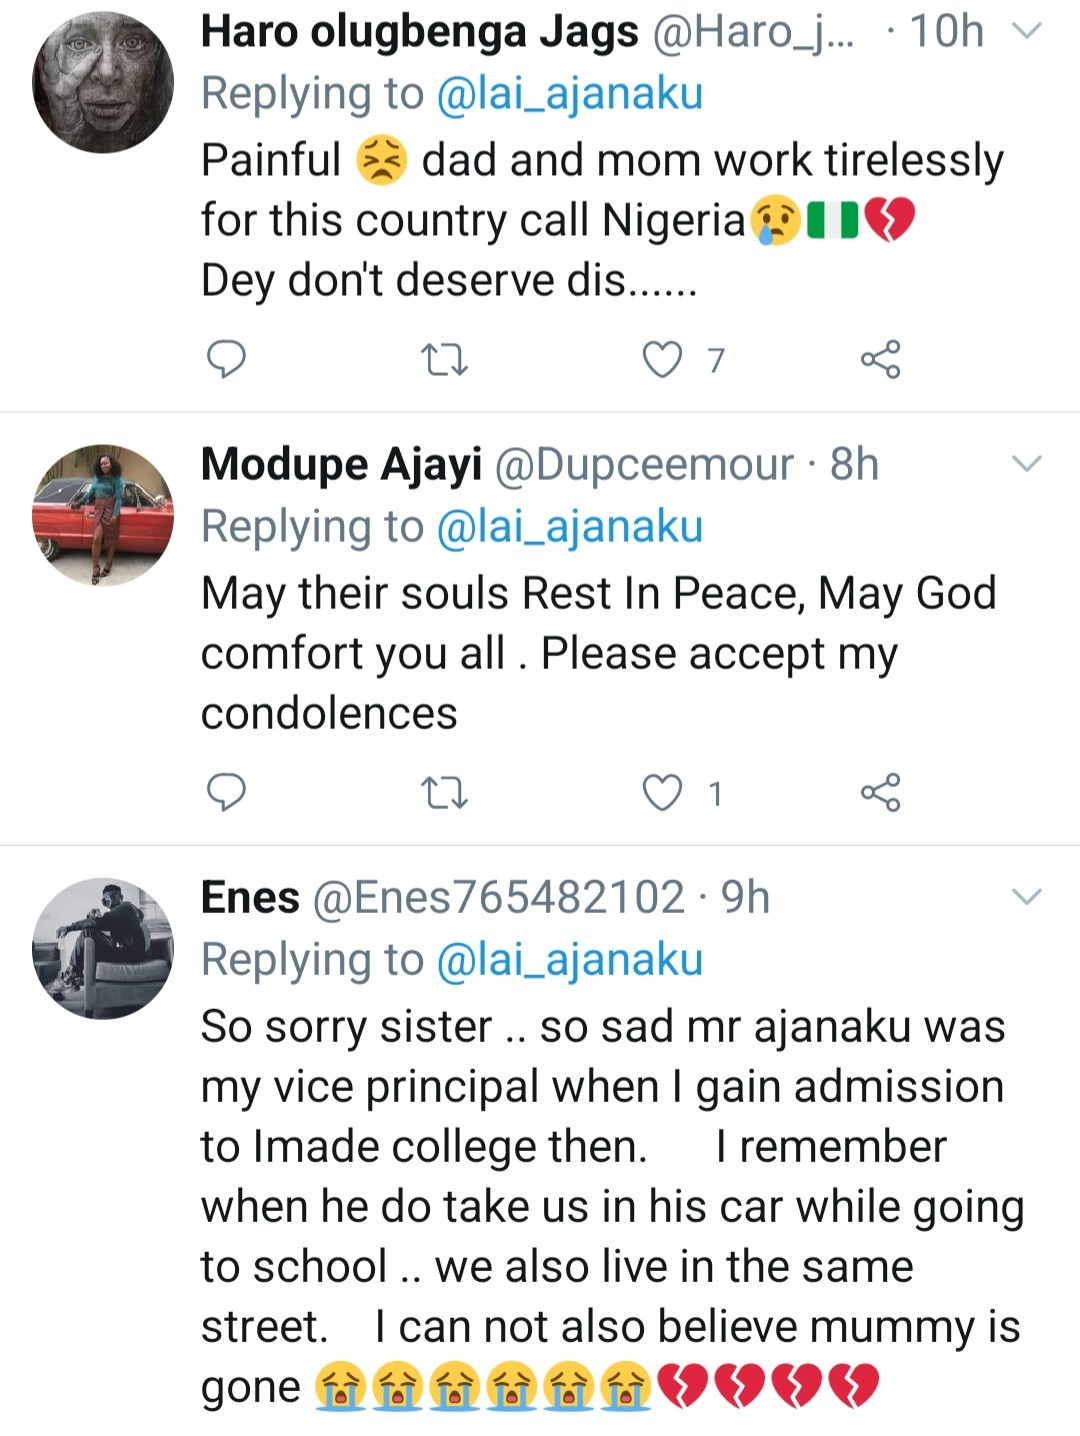
Task: Retweet Haro olugbenga Jags' tweet
Action: [x=444, y=360]
